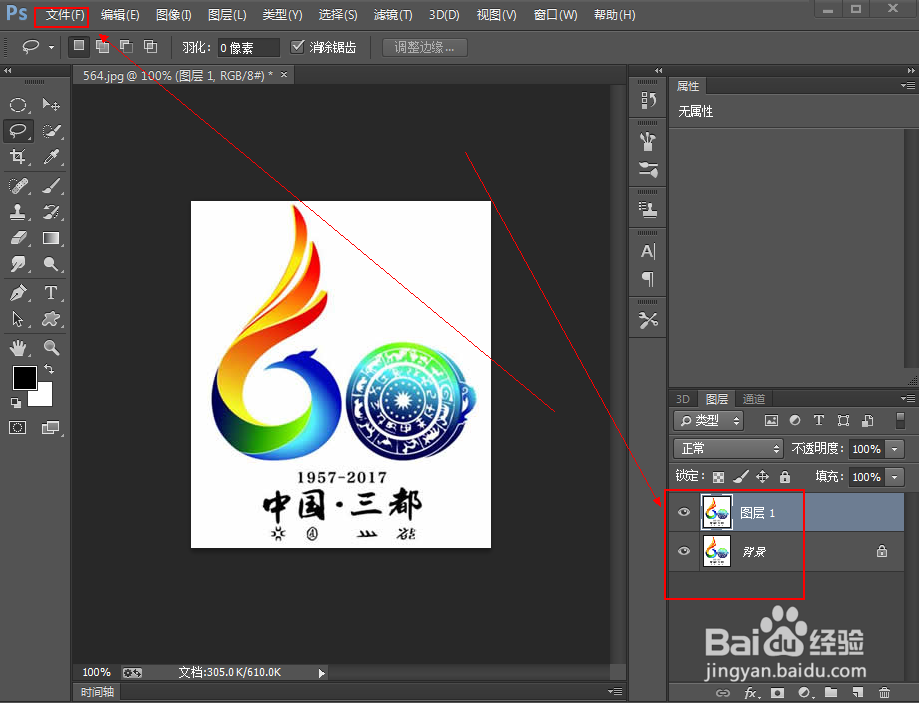The height and width of the screenshot is (703, 919).
Task: Switch to the 3D panel tab
Action: [x=682, y=399]
